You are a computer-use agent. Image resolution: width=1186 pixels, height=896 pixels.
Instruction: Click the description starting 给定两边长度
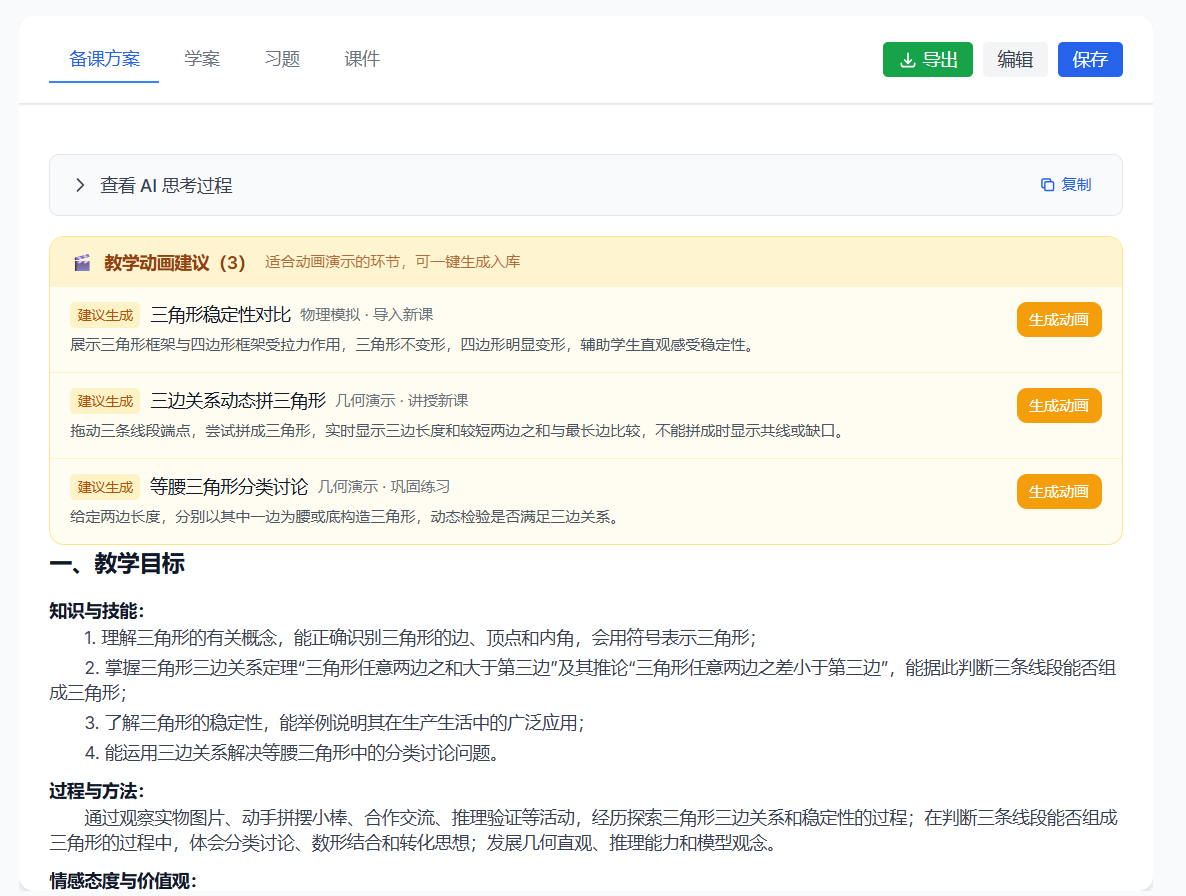(x=346, y=517)
